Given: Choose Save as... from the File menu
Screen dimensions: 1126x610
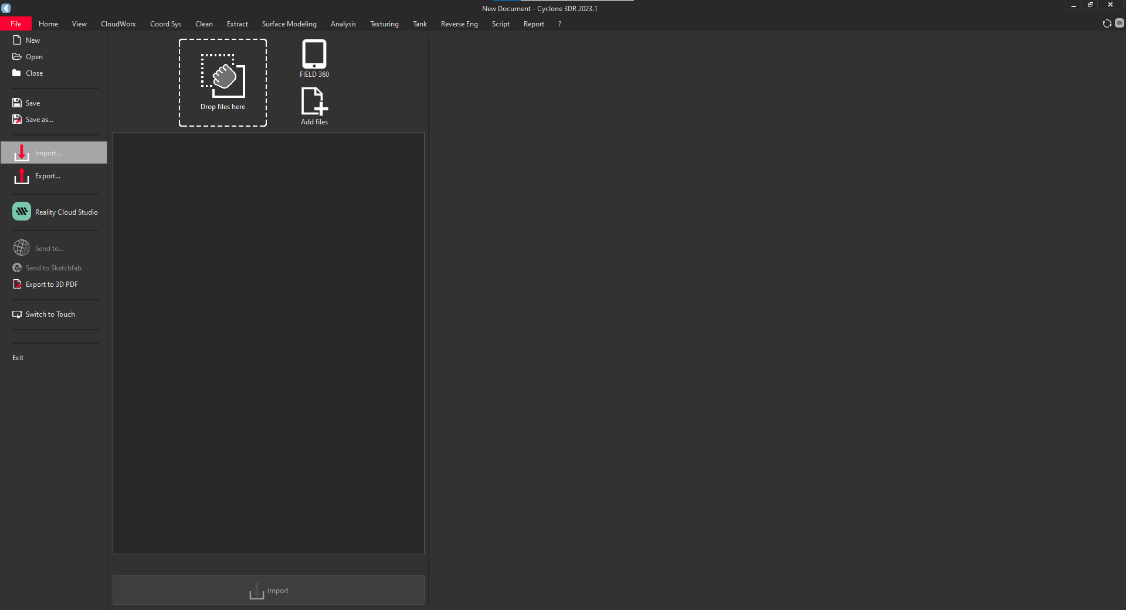Looking at the screenshot, I should [x=39, y=119].
